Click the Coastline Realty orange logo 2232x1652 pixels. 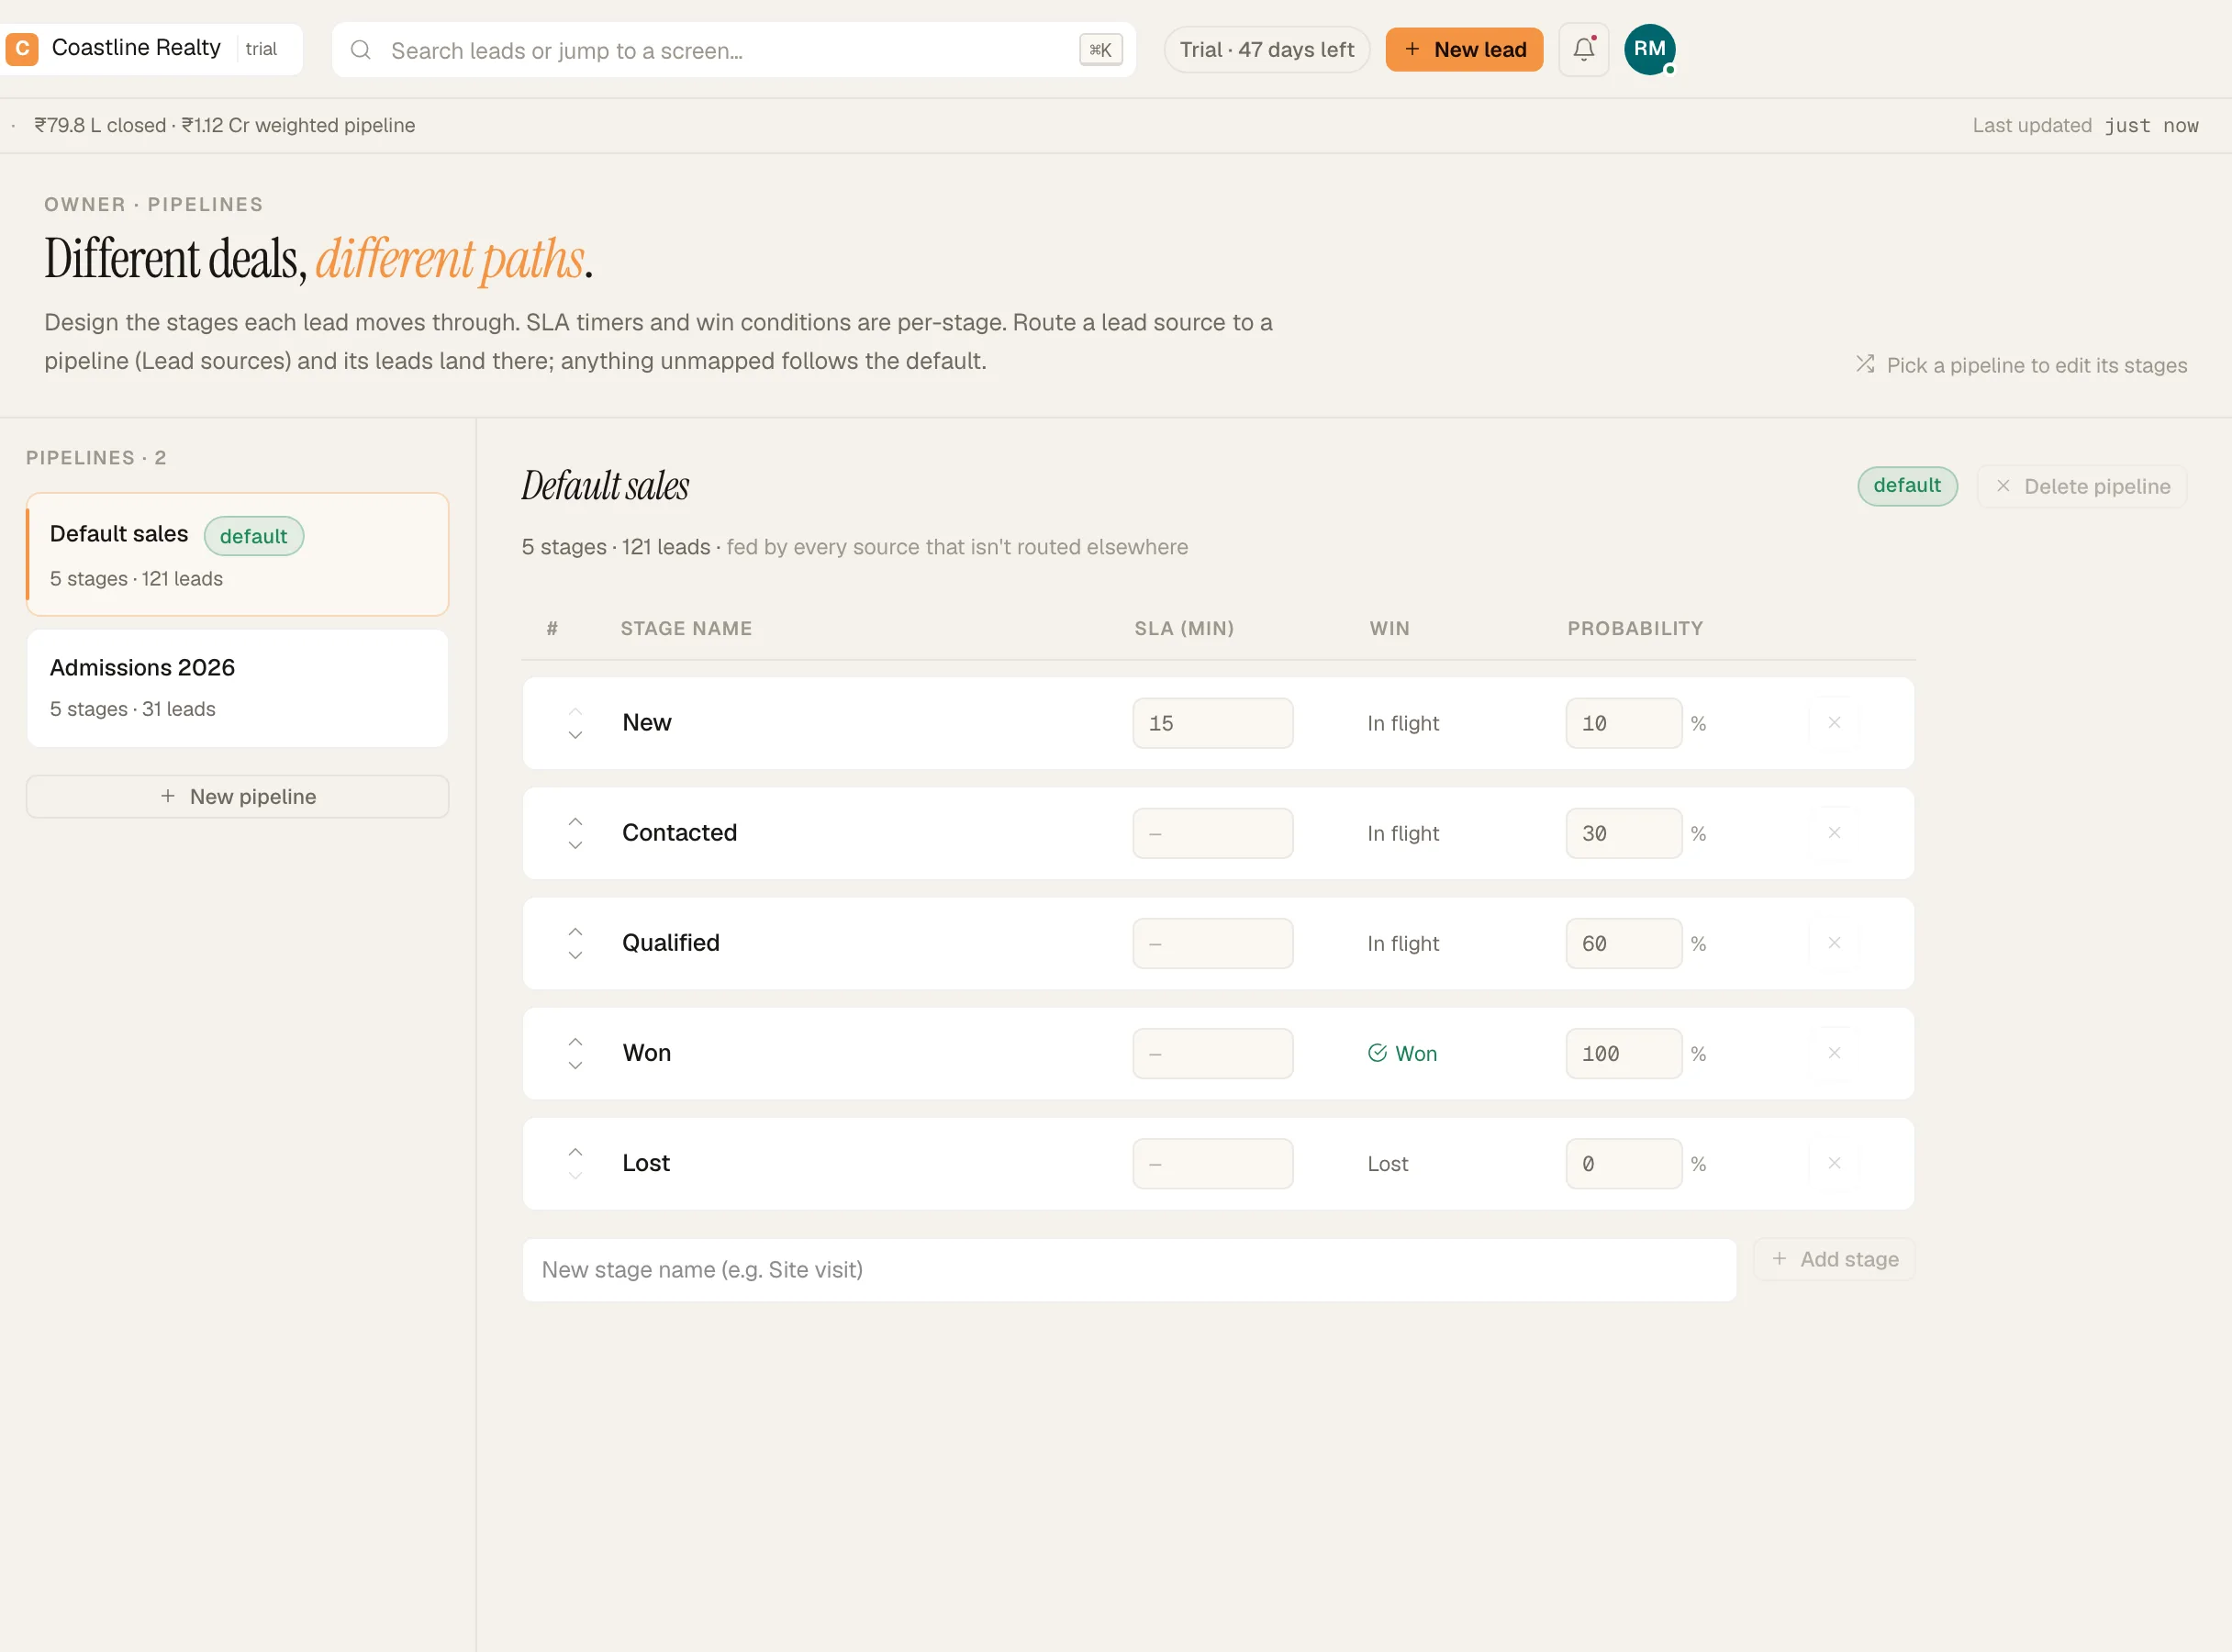[22, 49]
